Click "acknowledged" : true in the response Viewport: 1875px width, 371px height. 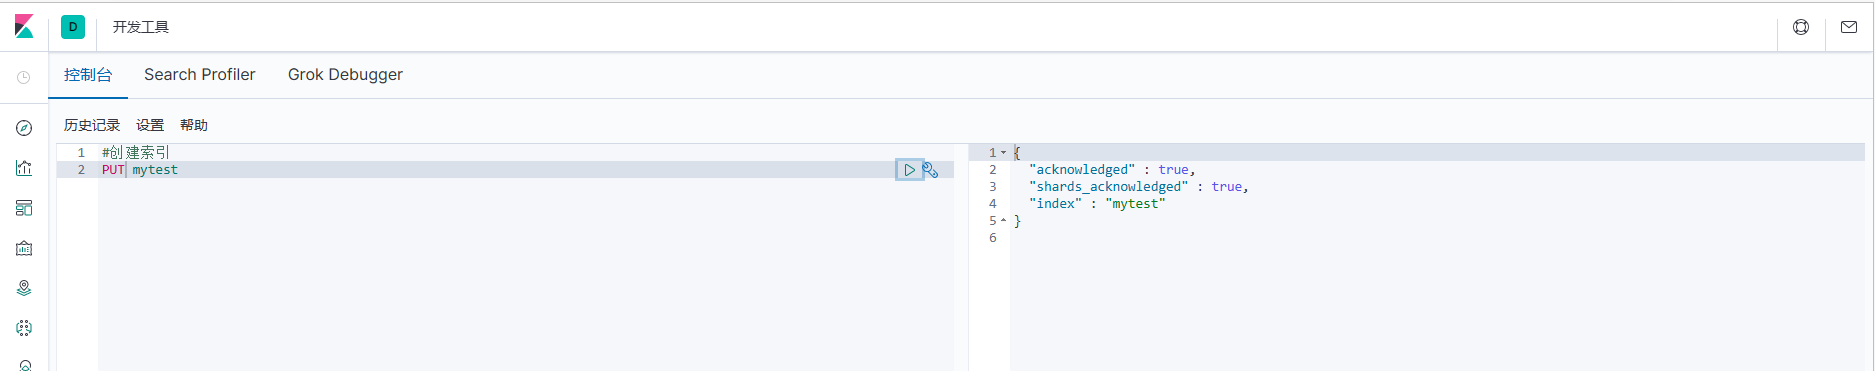tap(1112, 170)
